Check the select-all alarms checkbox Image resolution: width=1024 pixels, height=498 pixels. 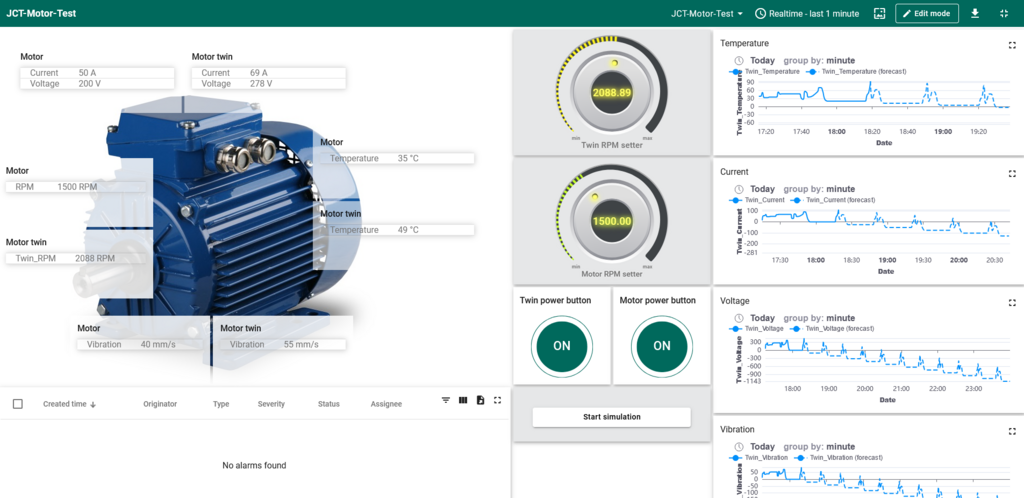(18, 404)
